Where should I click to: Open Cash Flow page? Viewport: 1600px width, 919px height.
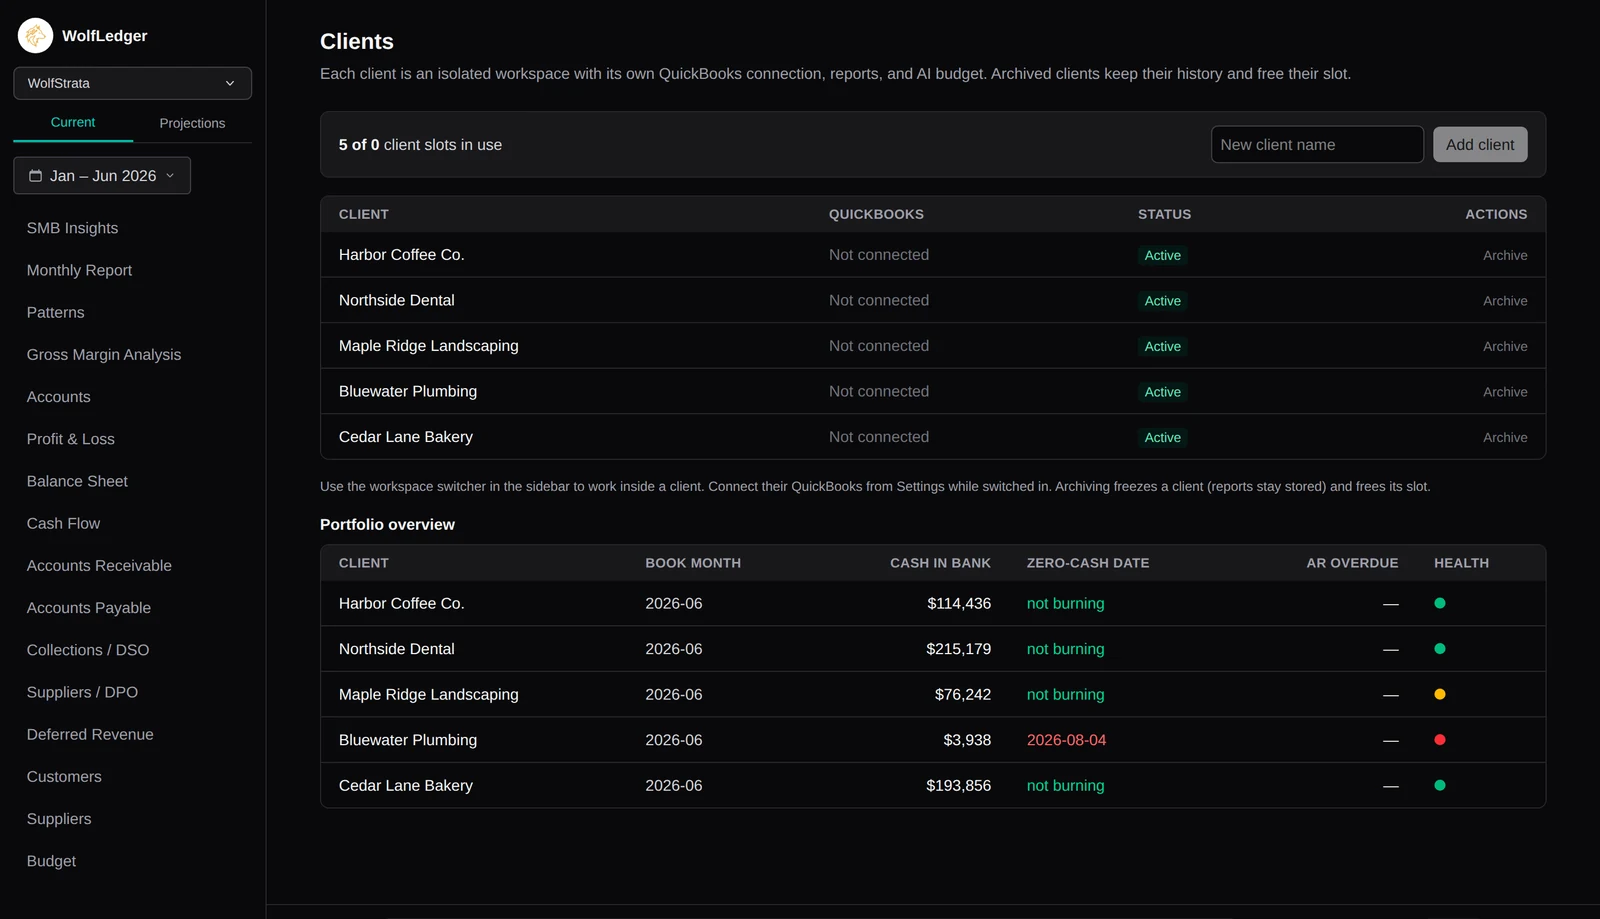63,523
